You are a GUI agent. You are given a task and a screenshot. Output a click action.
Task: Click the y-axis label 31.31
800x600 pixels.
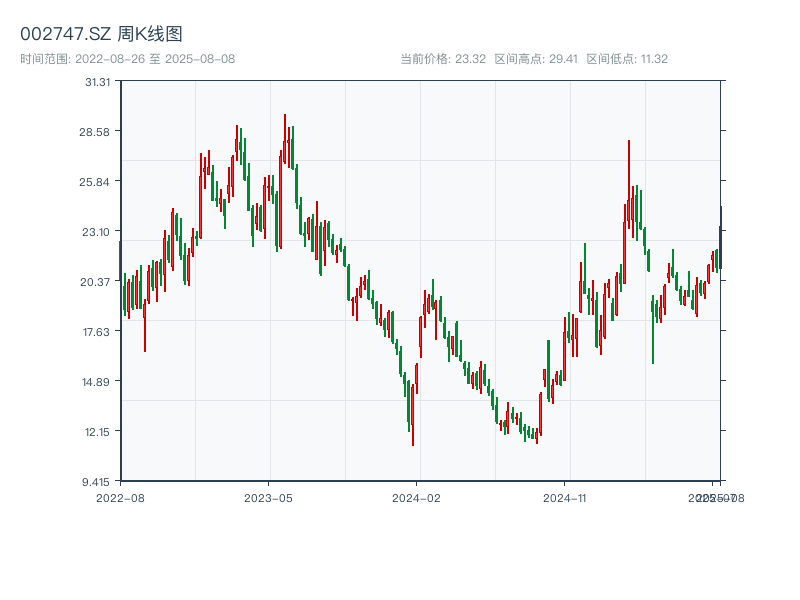pos(97,82)
